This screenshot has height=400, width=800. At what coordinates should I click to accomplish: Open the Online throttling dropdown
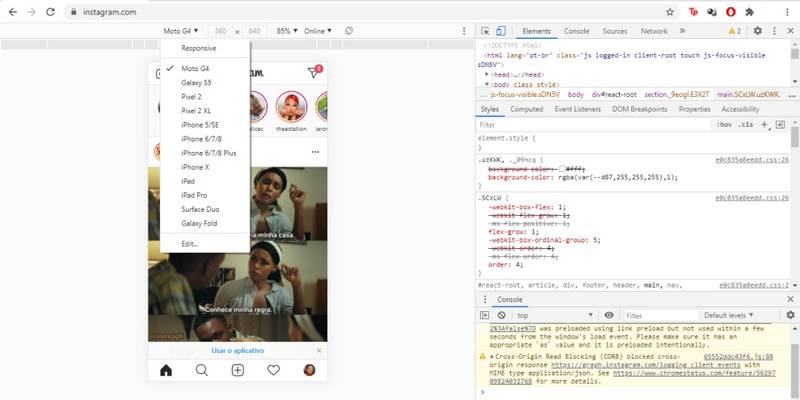[317, 31]
